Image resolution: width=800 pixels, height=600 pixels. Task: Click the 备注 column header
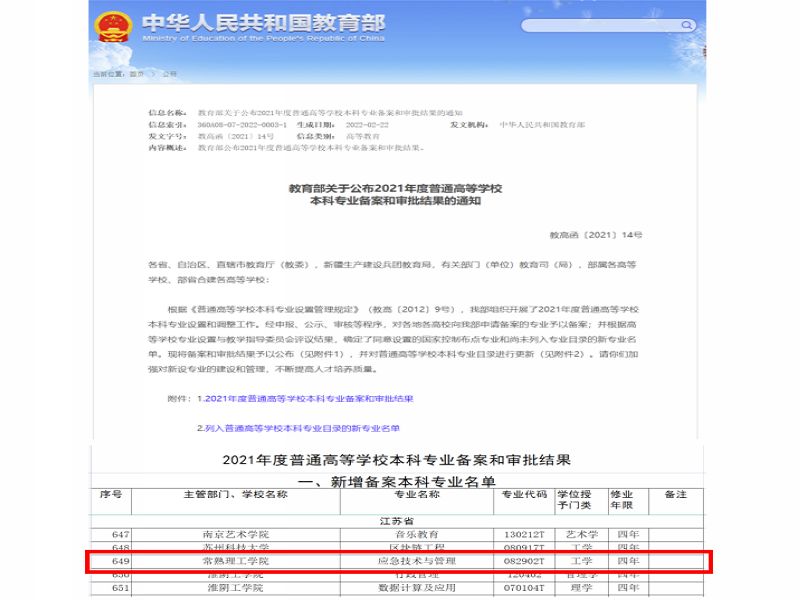click(x=676, y=494)
